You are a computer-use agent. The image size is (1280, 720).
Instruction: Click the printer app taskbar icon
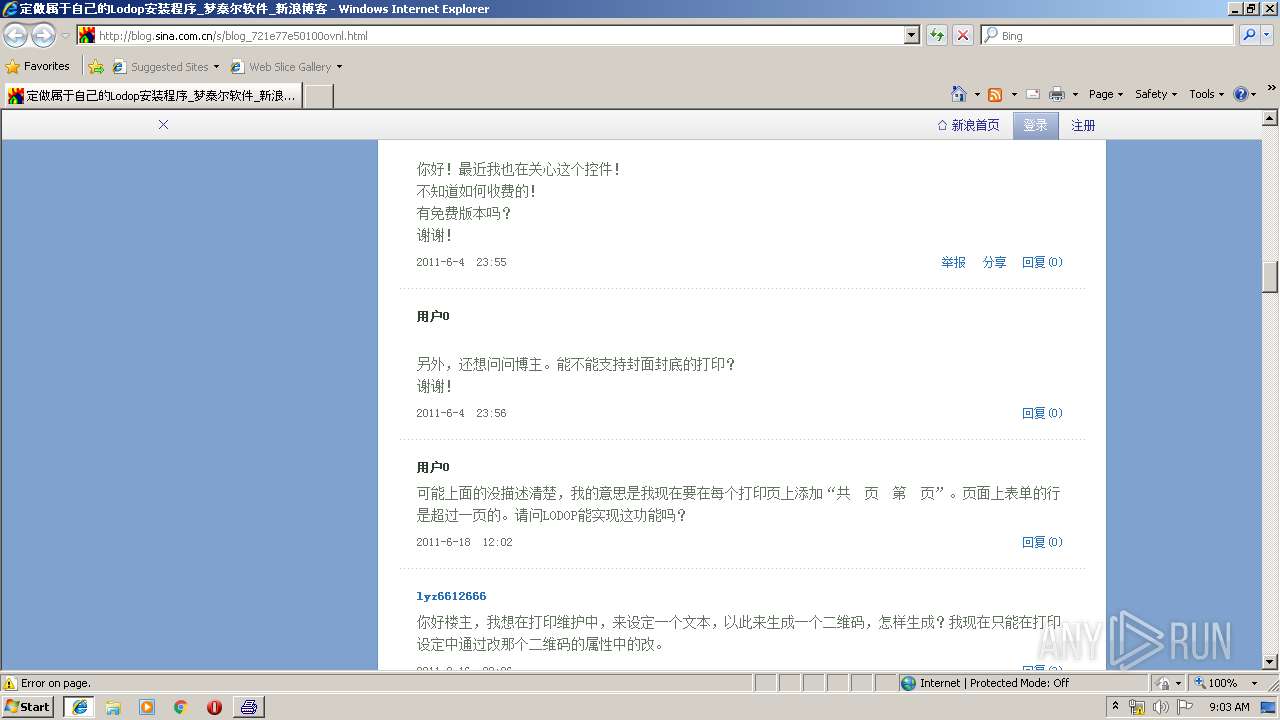coord(249,707)
